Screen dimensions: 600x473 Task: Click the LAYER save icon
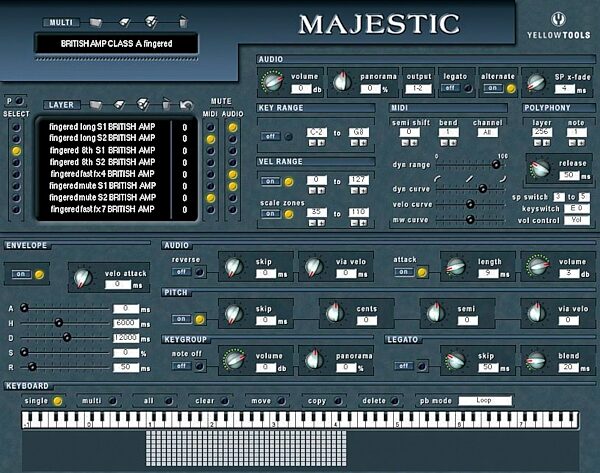point(120,104)
